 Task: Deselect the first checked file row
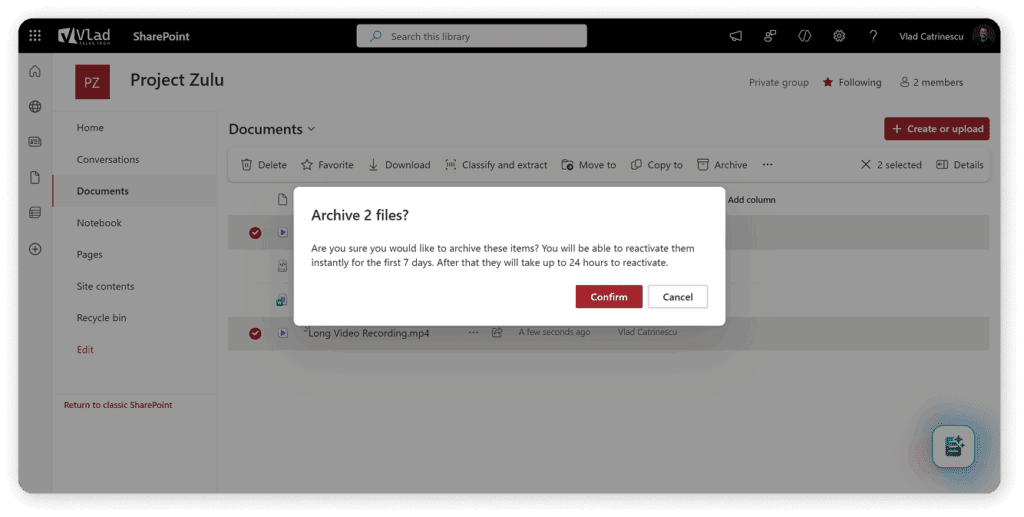255,233
